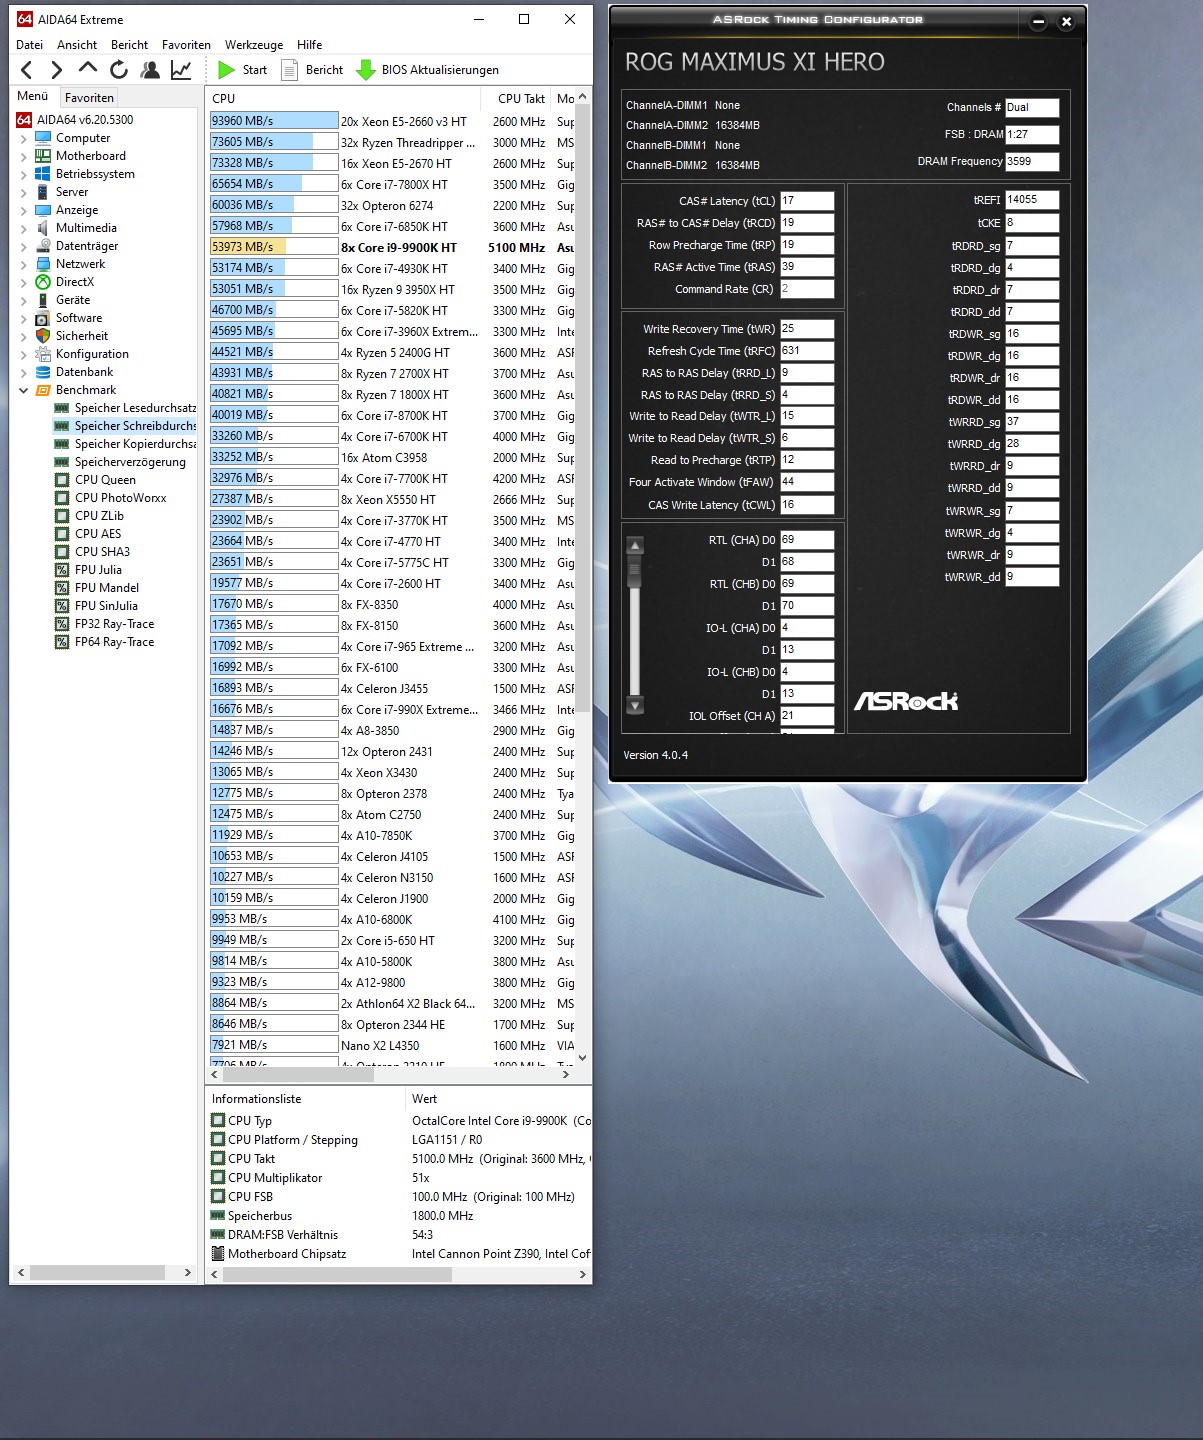1203x1440 pixels.
Task: Select the Geräte device icon
Action: pos(43,300)
